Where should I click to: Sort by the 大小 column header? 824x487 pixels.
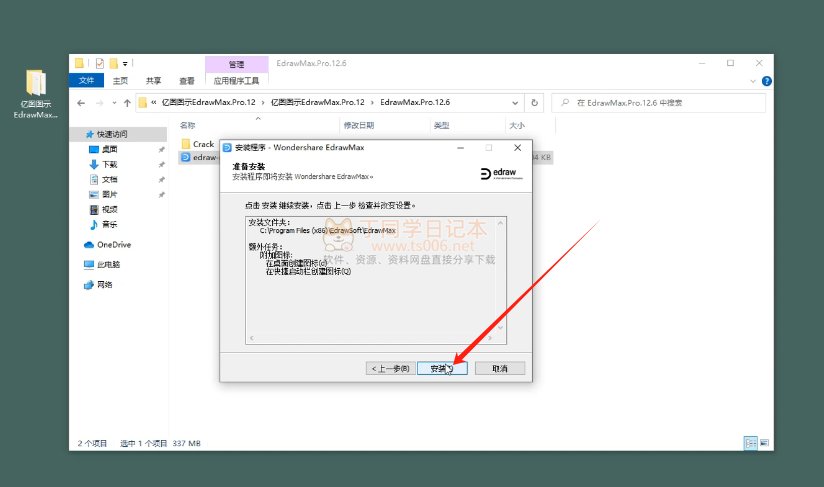[517, 126]
